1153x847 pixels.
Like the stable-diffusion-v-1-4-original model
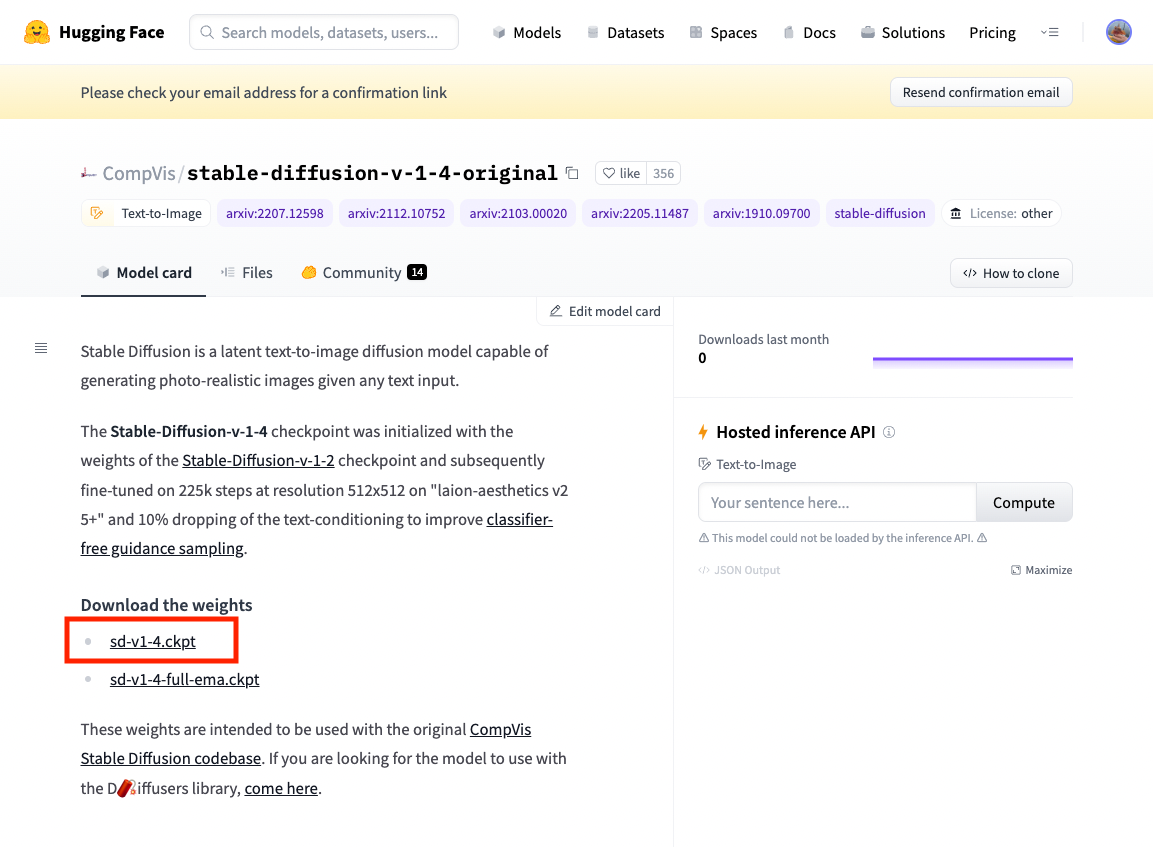point(621,173)
